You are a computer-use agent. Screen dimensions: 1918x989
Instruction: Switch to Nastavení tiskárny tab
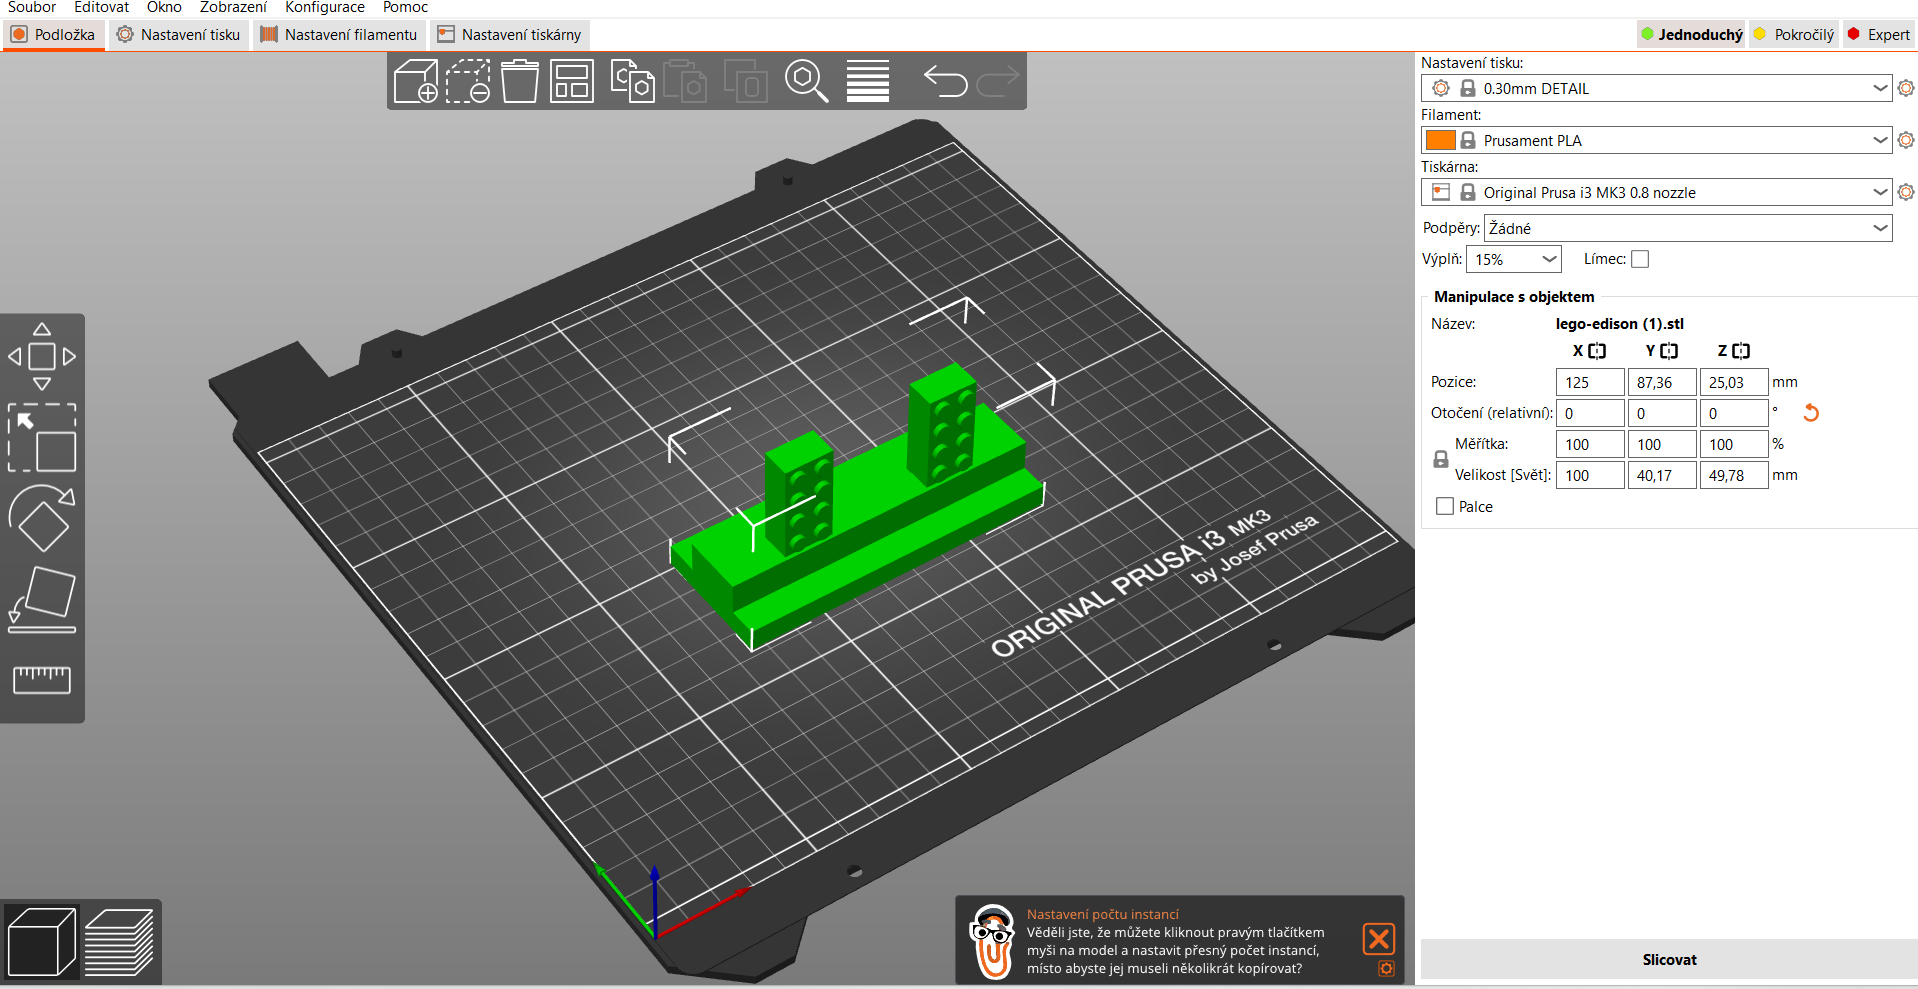pyautogui.click(x=510, y=34)
